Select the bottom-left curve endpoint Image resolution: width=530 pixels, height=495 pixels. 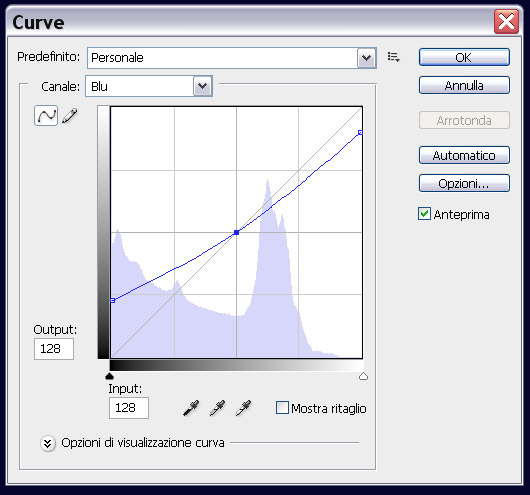[113, 300]
